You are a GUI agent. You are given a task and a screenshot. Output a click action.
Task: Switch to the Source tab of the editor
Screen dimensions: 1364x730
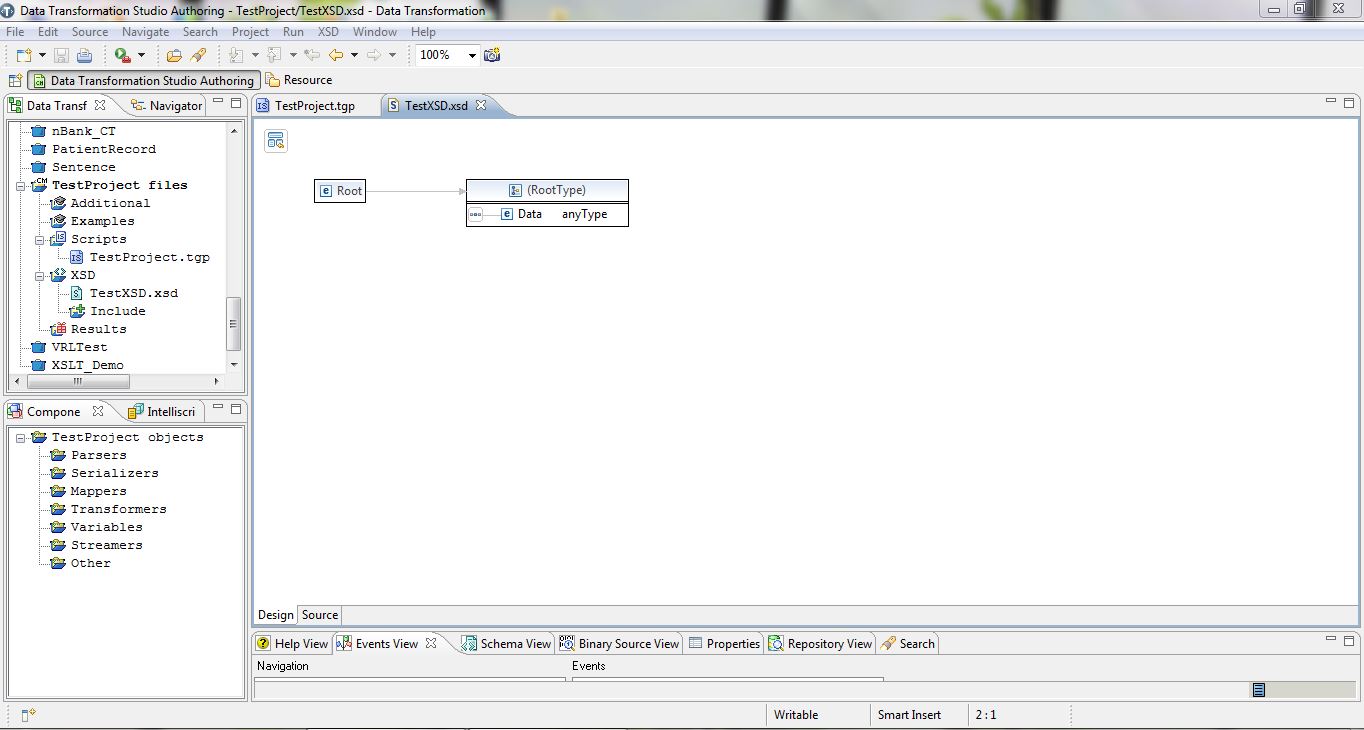pyautogui.click(x=320, y=615)
